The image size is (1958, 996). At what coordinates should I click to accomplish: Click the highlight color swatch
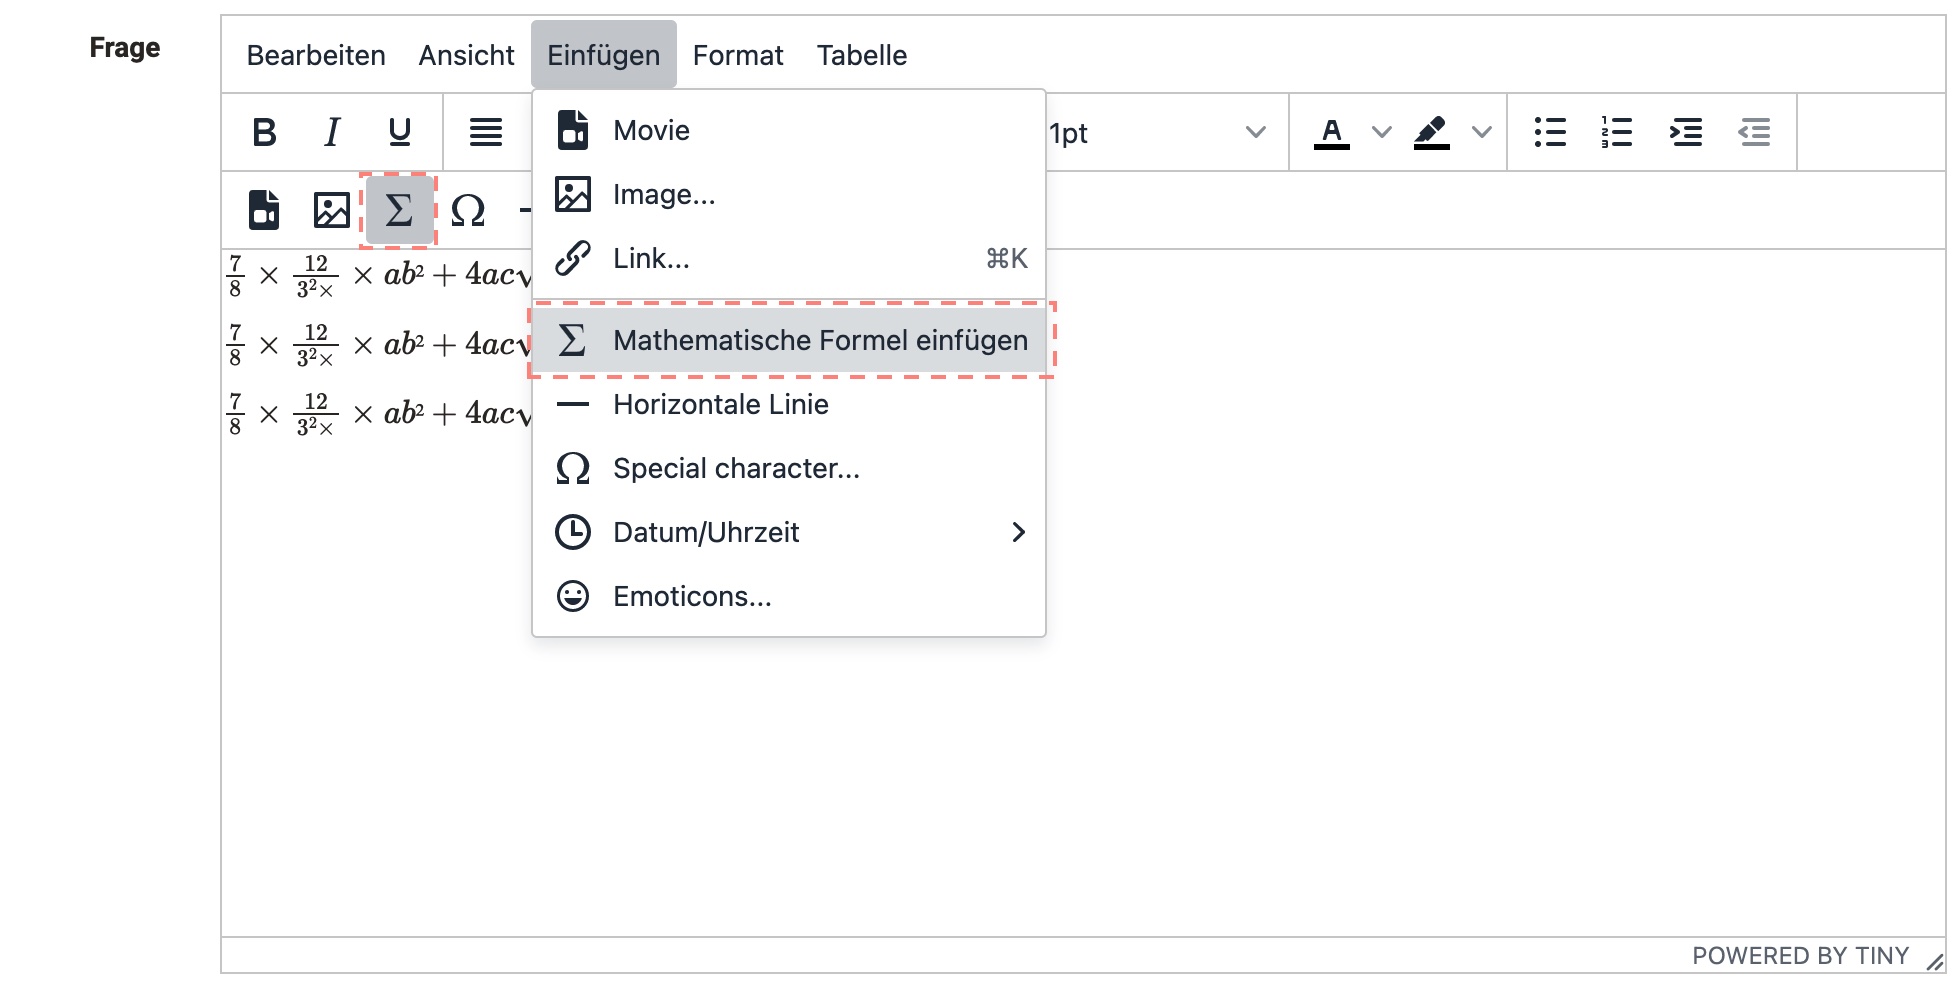[1431, 132]
